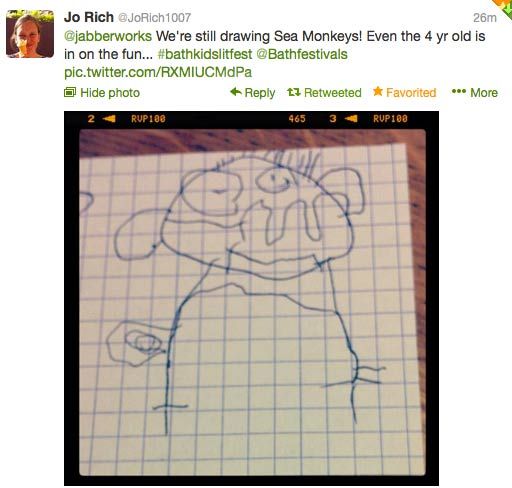Open Jo Rich's profile avatar
The height and width of the screenshot is (488, 512).
click(x=30, y=34)
